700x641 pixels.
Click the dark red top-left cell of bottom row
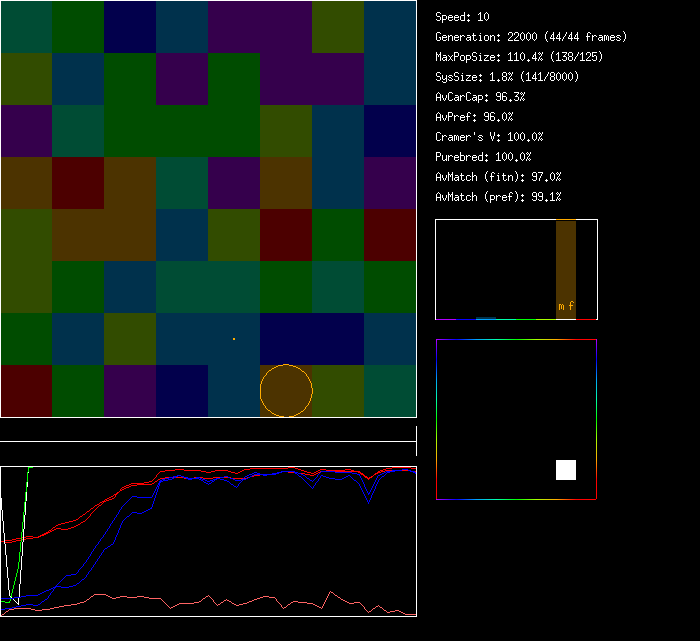tap(26, 391)
